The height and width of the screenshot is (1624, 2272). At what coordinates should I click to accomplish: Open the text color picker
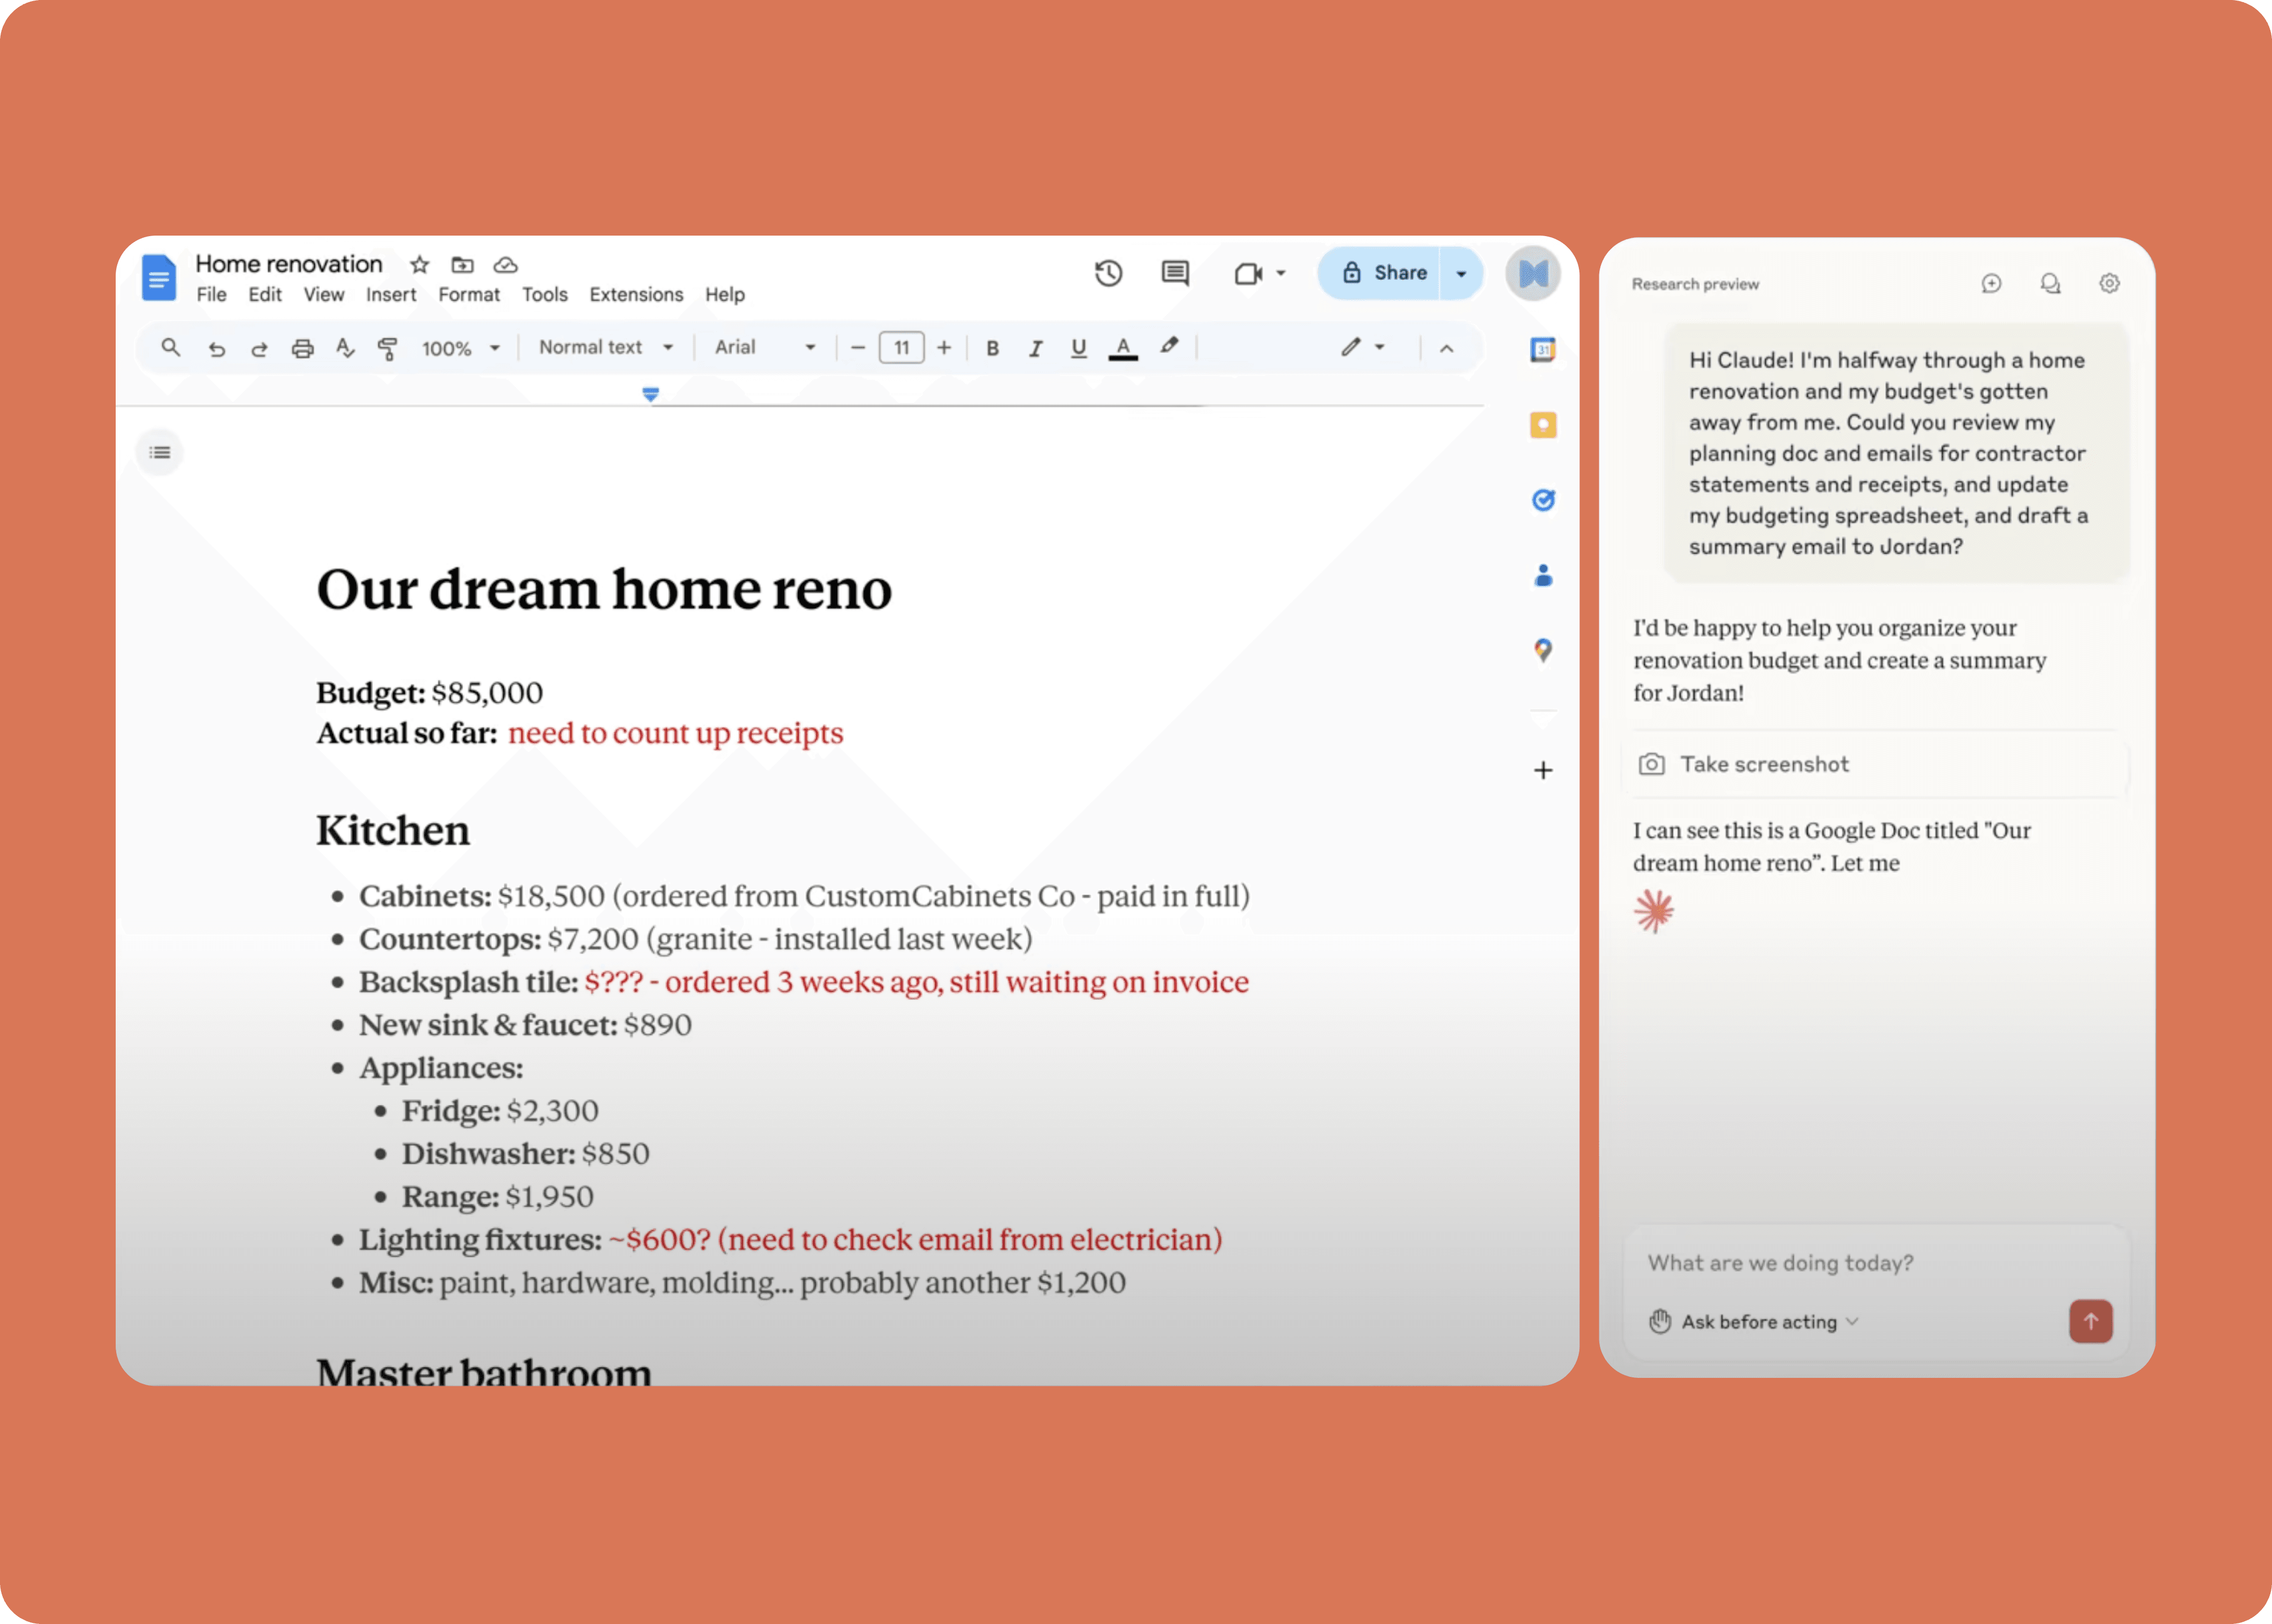(1123, 348)
